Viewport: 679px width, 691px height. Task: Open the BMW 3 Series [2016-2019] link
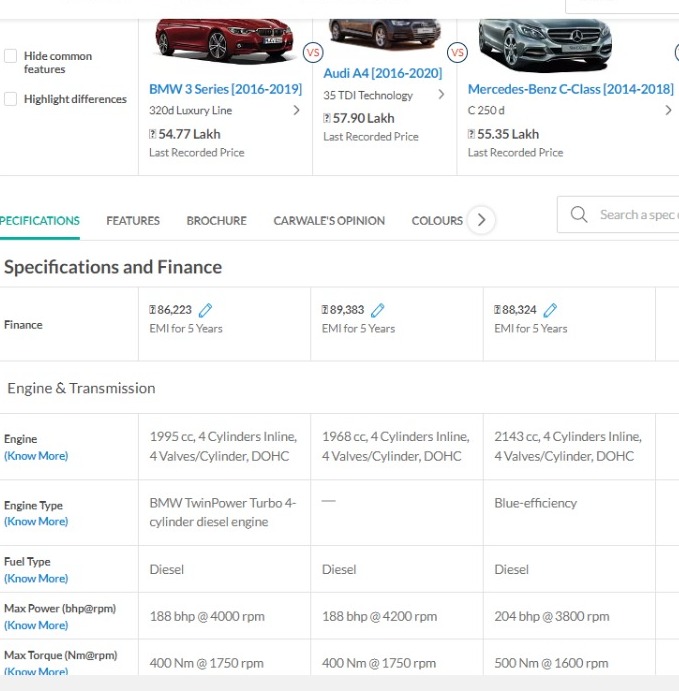click(x=226, y=89)
